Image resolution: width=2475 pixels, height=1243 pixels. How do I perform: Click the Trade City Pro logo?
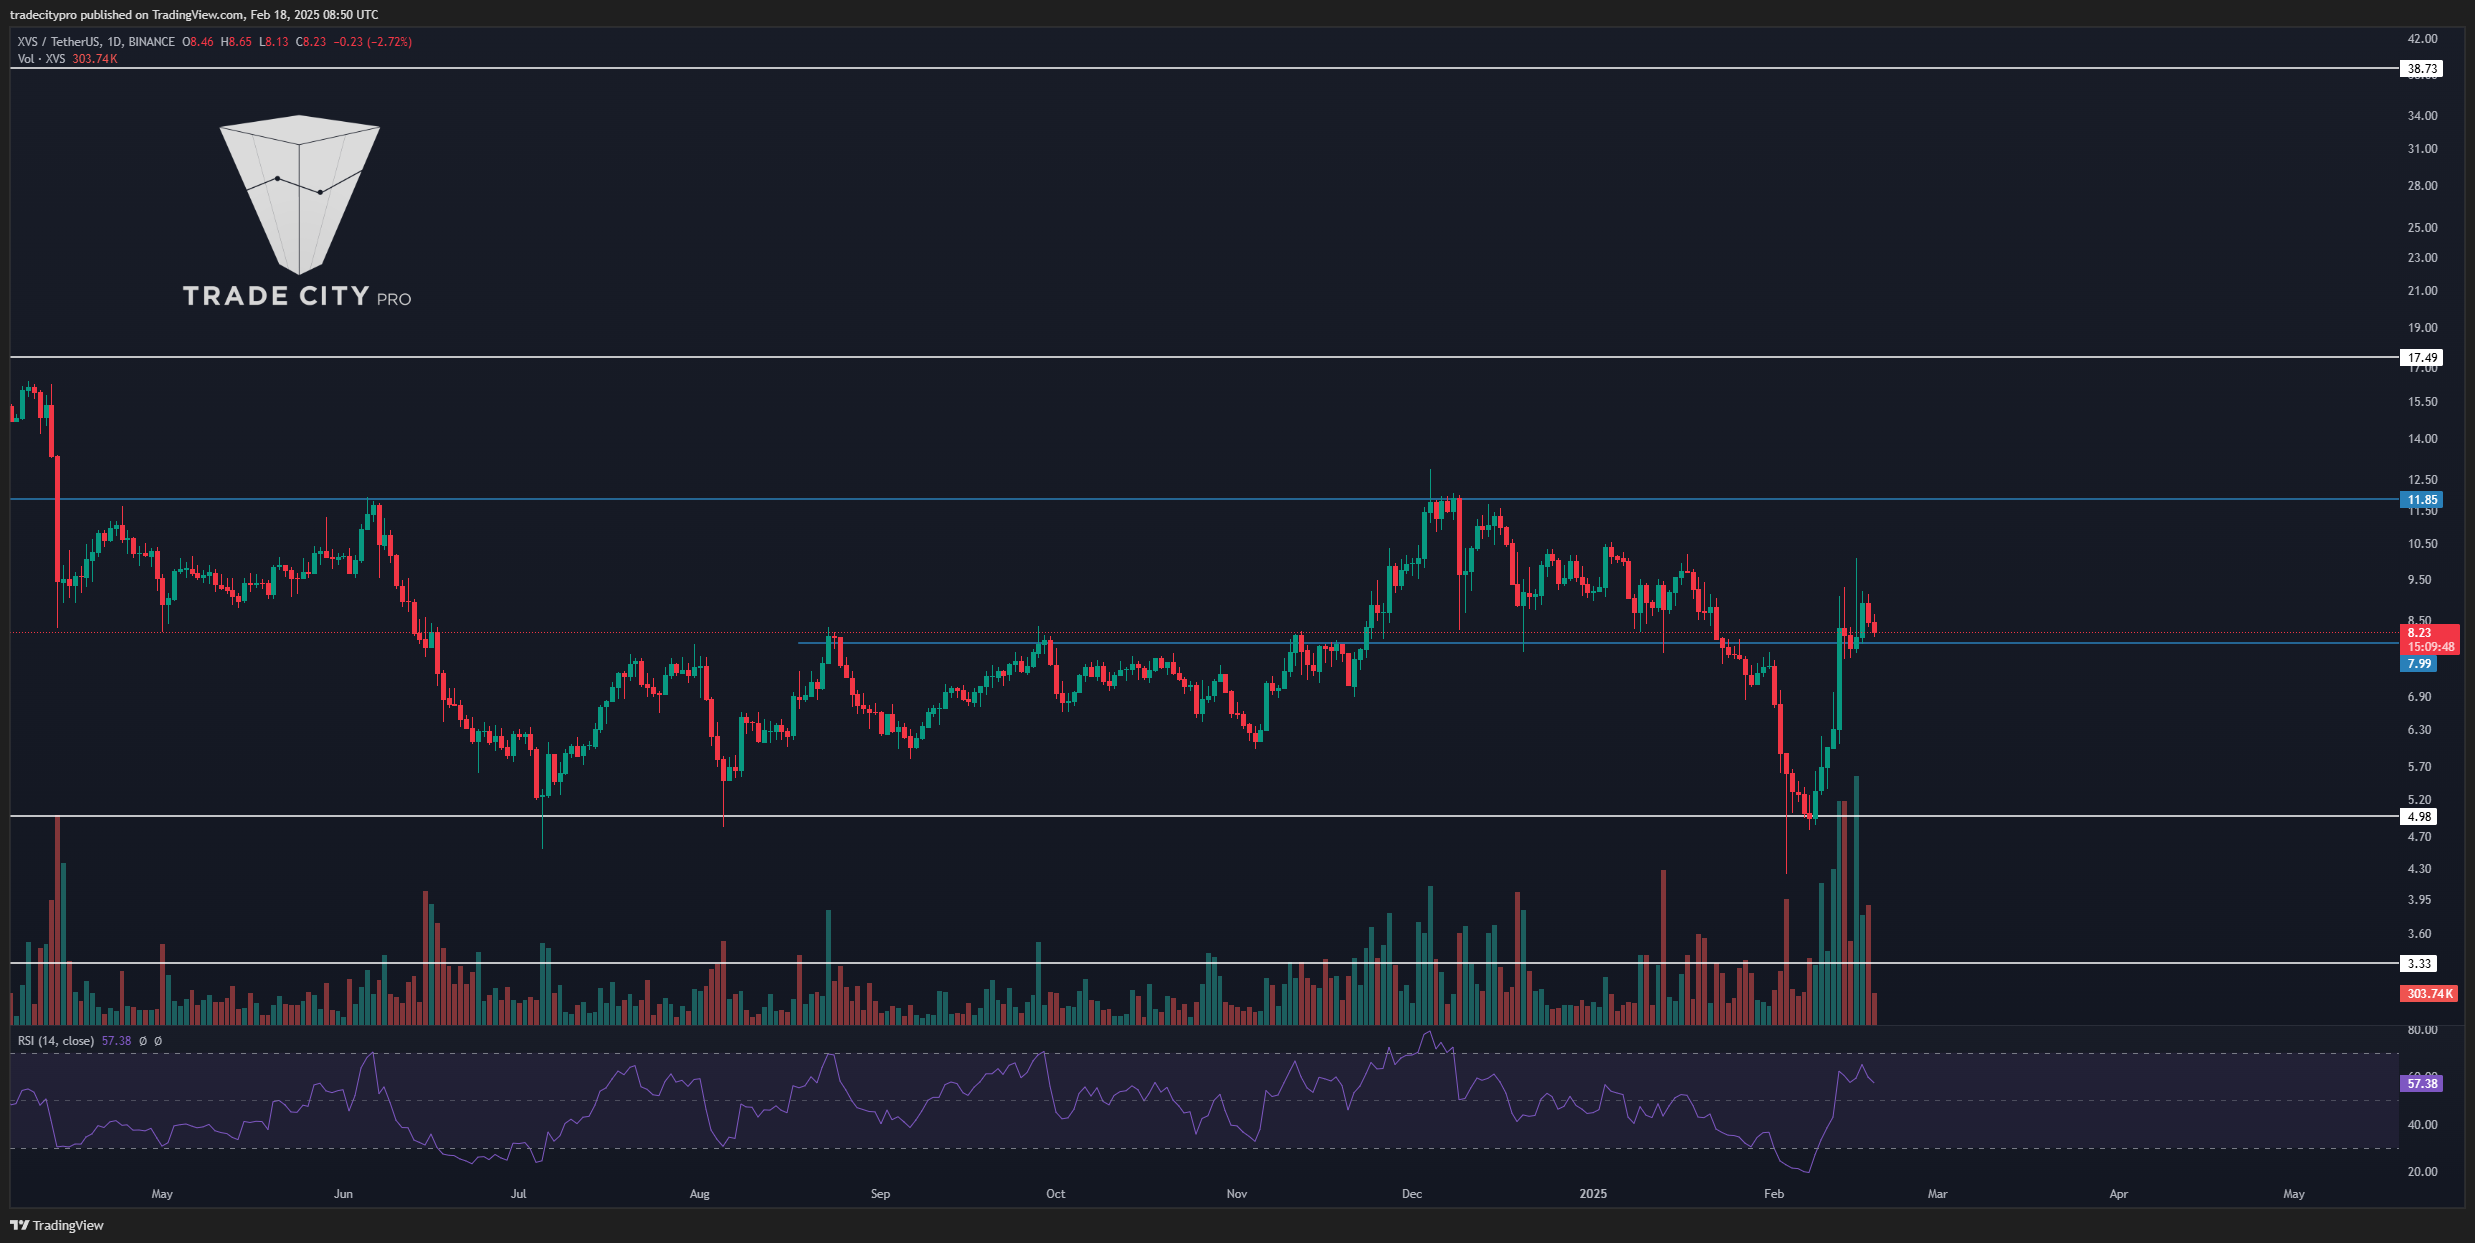[298, 212]
